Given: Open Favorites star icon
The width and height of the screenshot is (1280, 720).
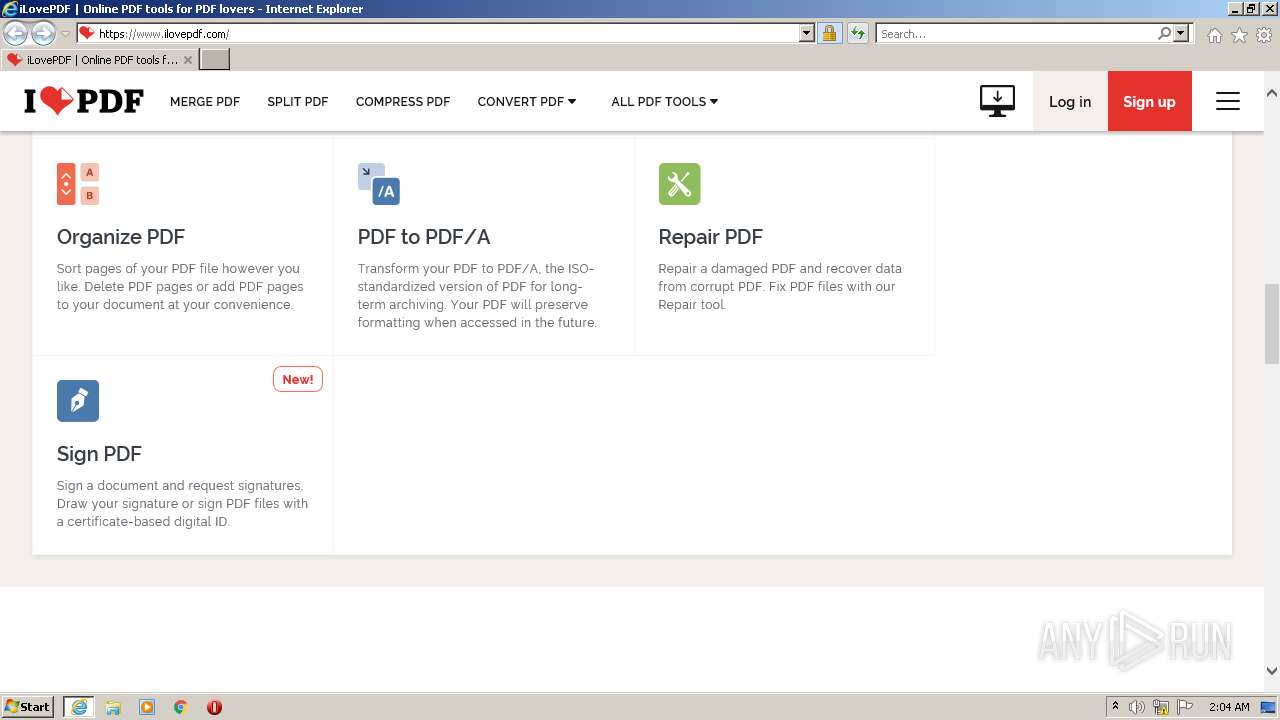Looking at the screenshot, I should (x=1239, y=35).
